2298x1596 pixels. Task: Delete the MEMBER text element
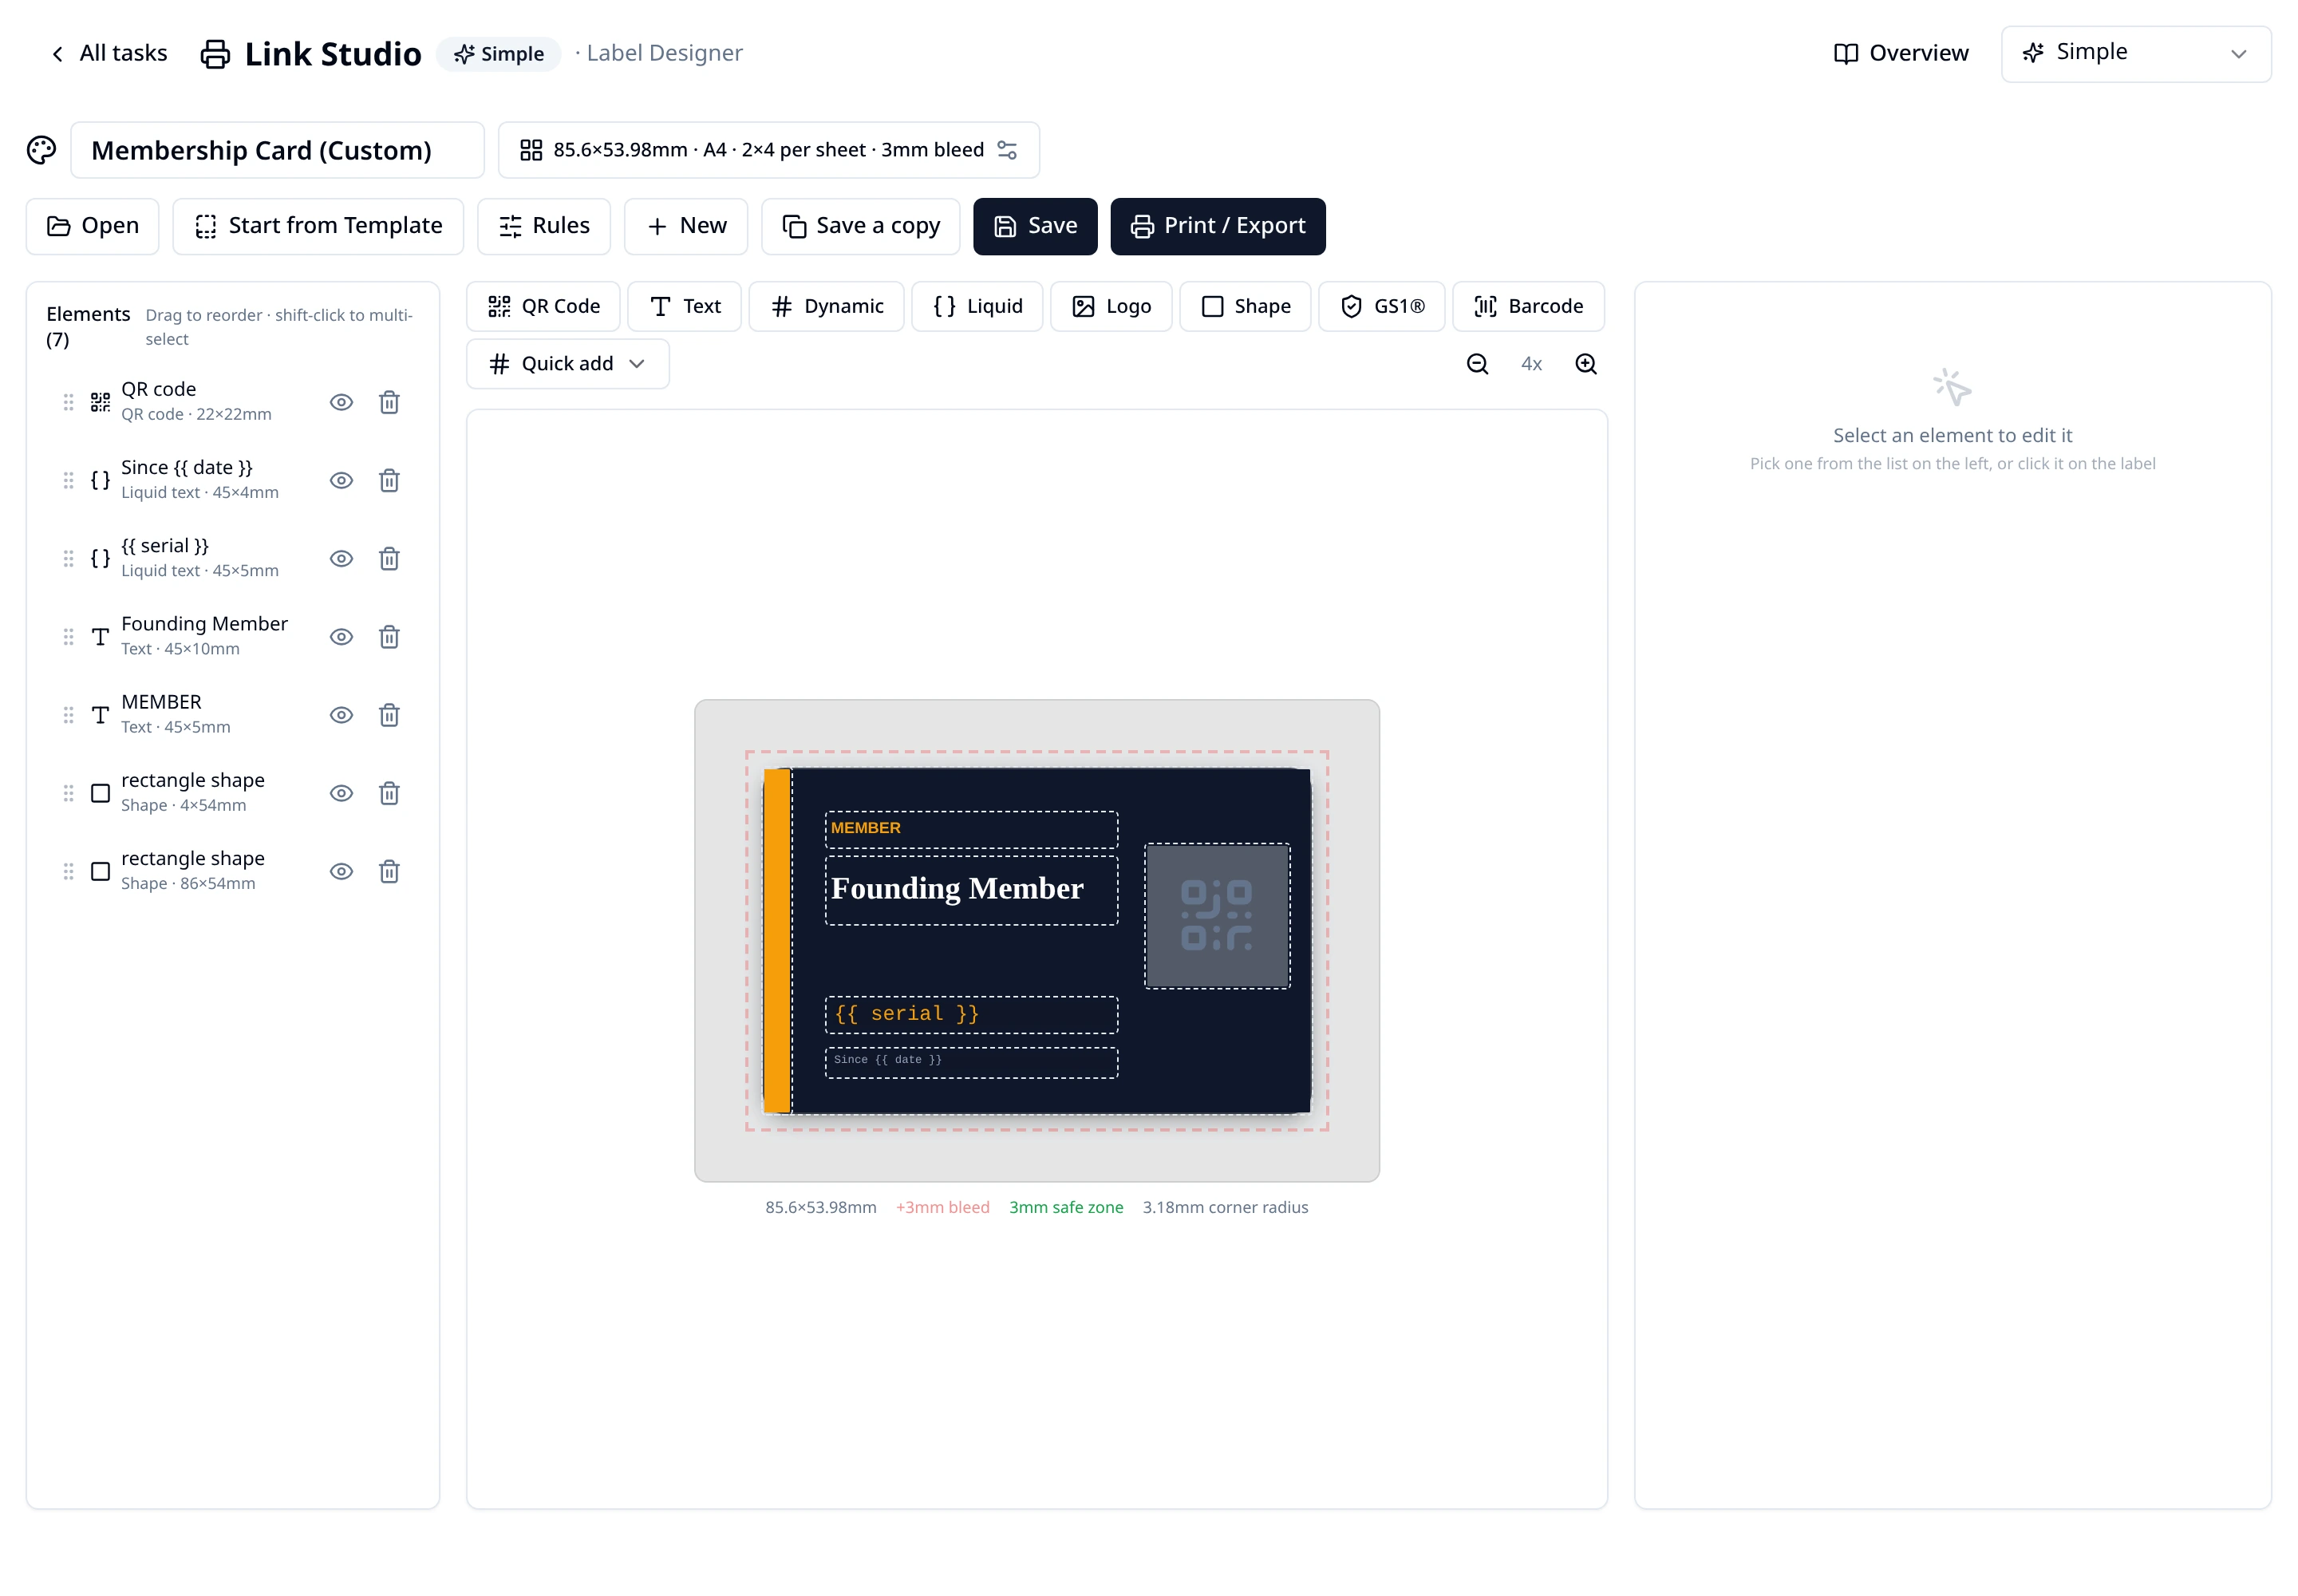[x=389, y=715]
